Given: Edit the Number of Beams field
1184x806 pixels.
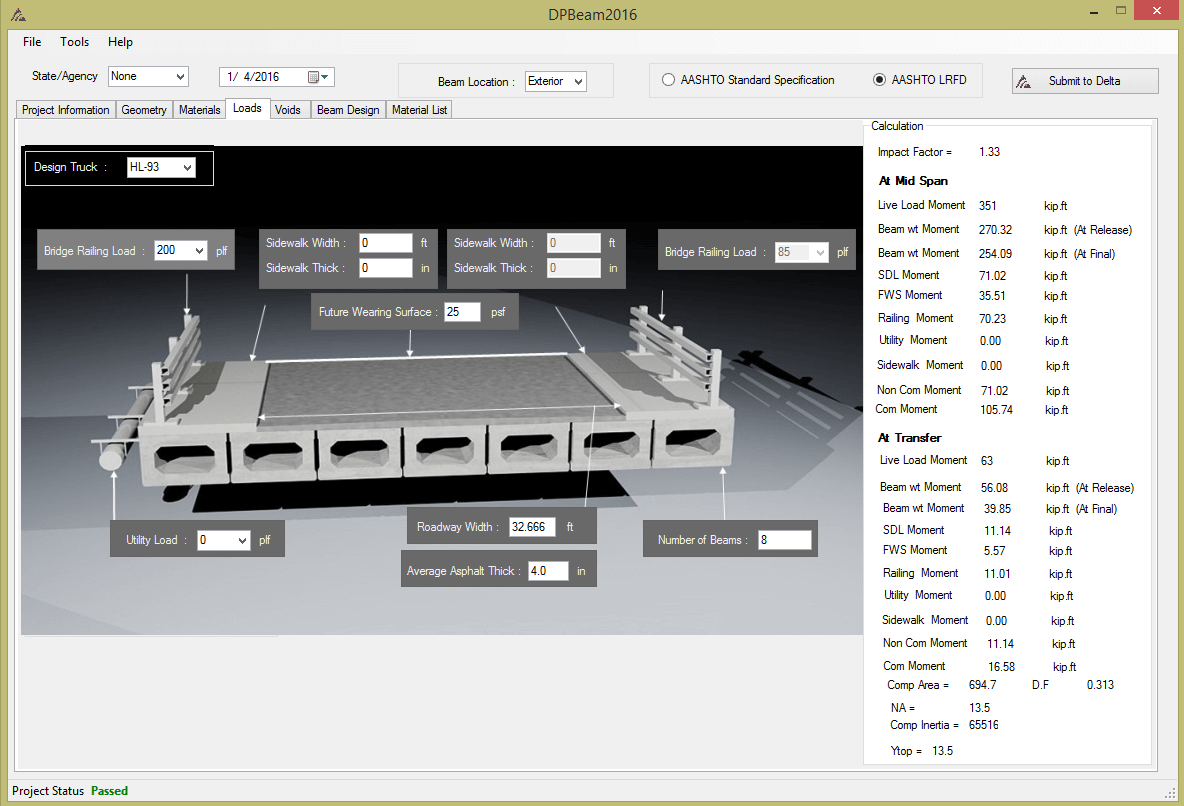Looking at the screenshot, I should click(784, 540).
